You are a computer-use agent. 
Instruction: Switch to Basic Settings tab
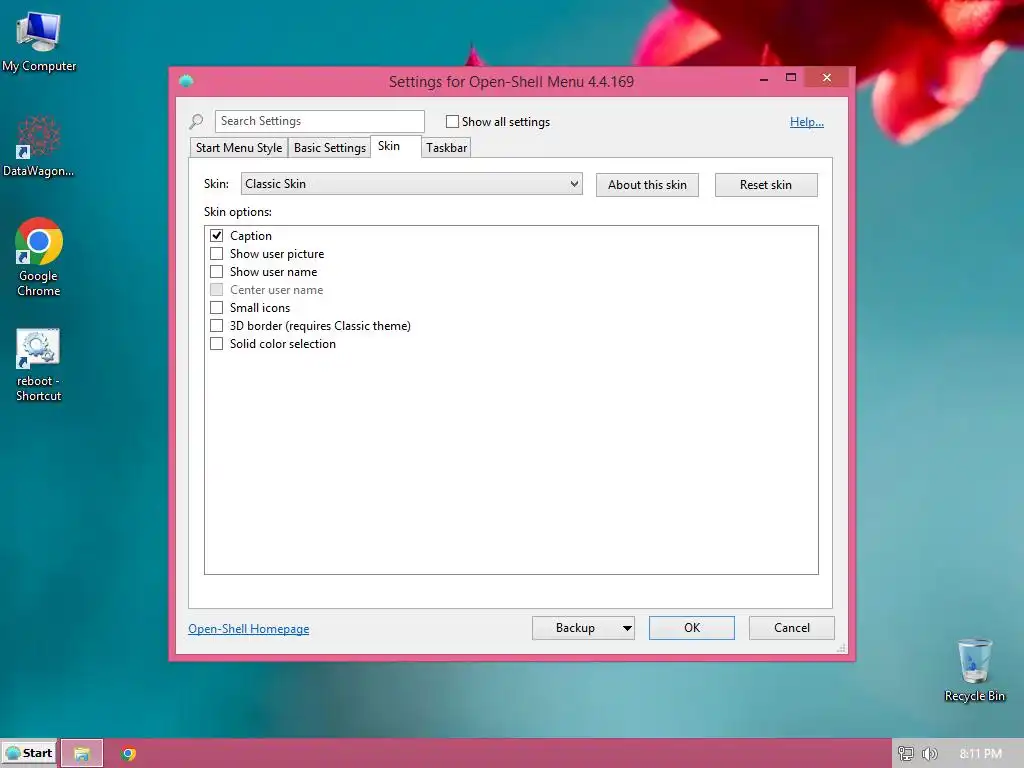pyautogui.click(x=330, y=148)
